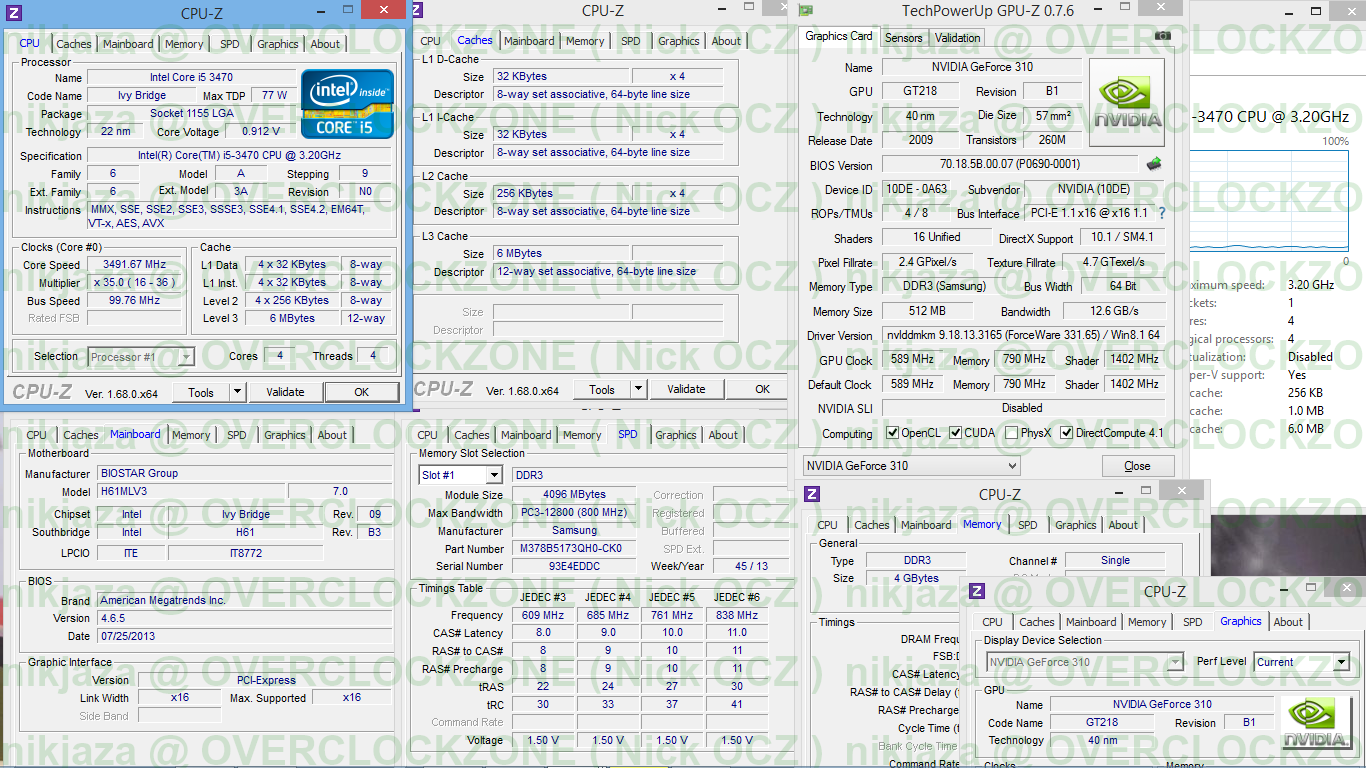
Task: Select the SPD tab in the CPU-Z Graphics window
Action: 1193,622
